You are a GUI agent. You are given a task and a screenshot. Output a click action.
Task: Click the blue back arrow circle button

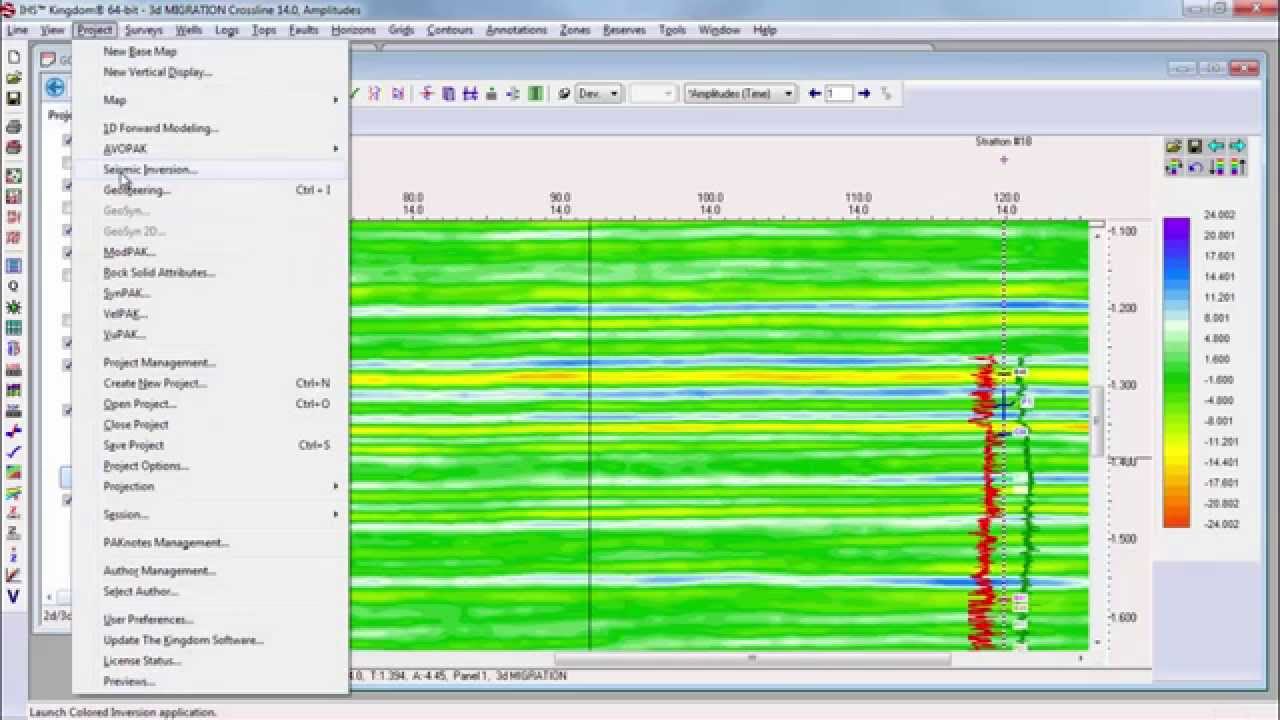55,87
